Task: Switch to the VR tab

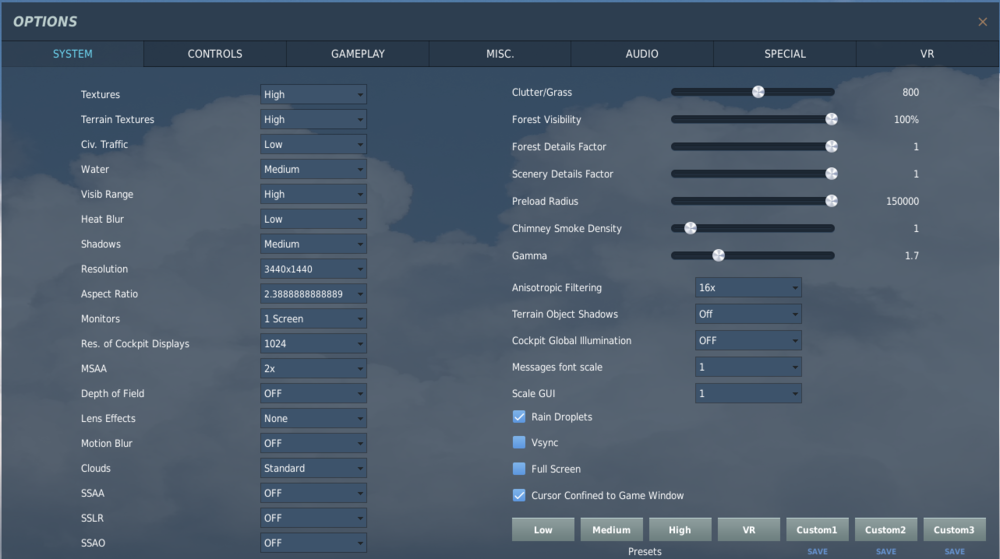Action: 927,54
